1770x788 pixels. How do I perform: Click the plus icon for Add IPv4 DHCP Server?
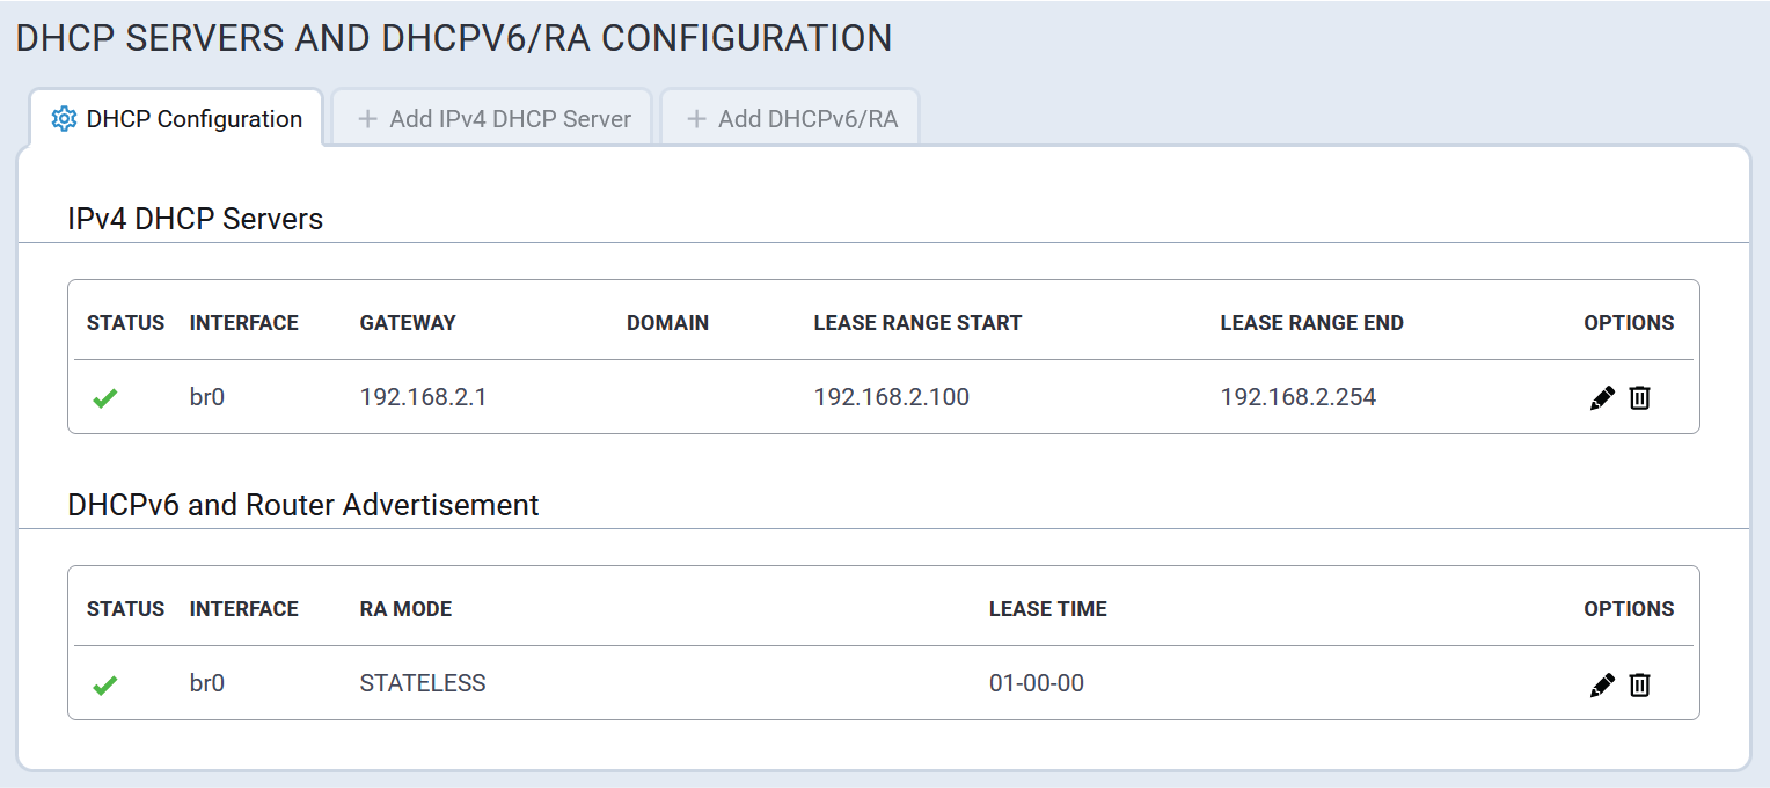[x=368, y=119]
